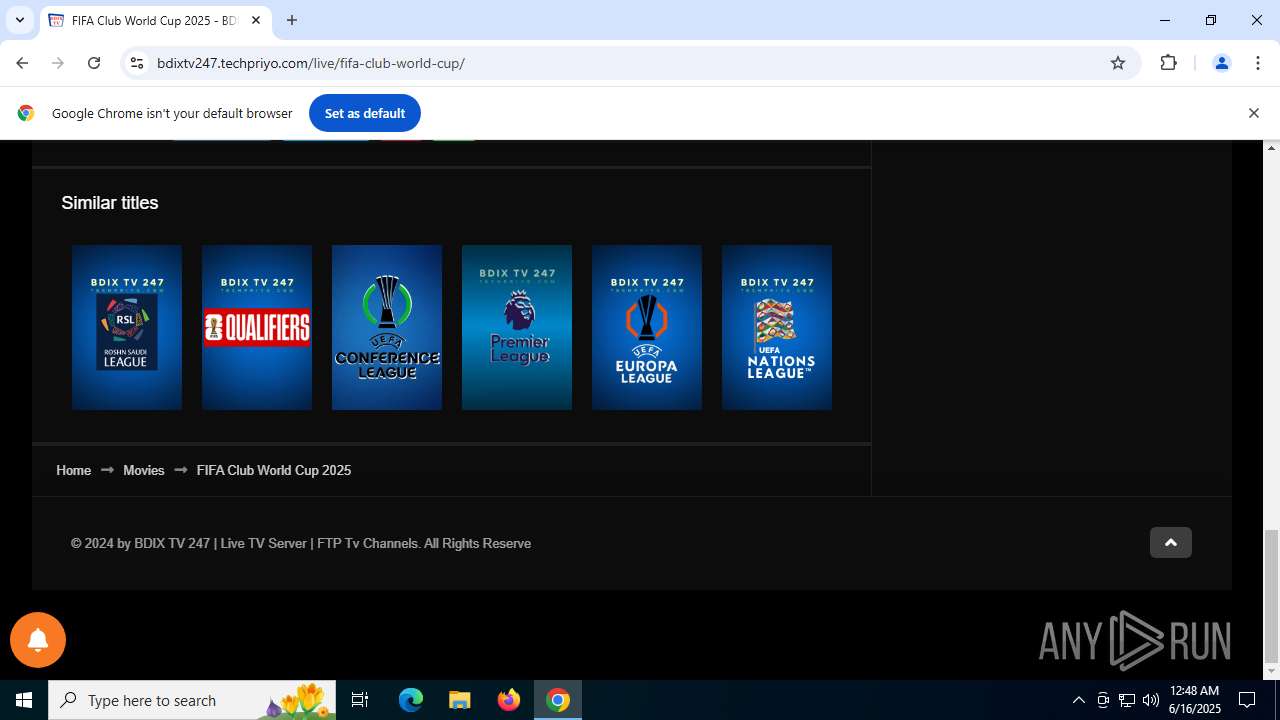The width and height of the screenshot is (1280, 720).
Task: Bookmark this page with star icon
Action: pyautogui.click(x=1118, y=63)
